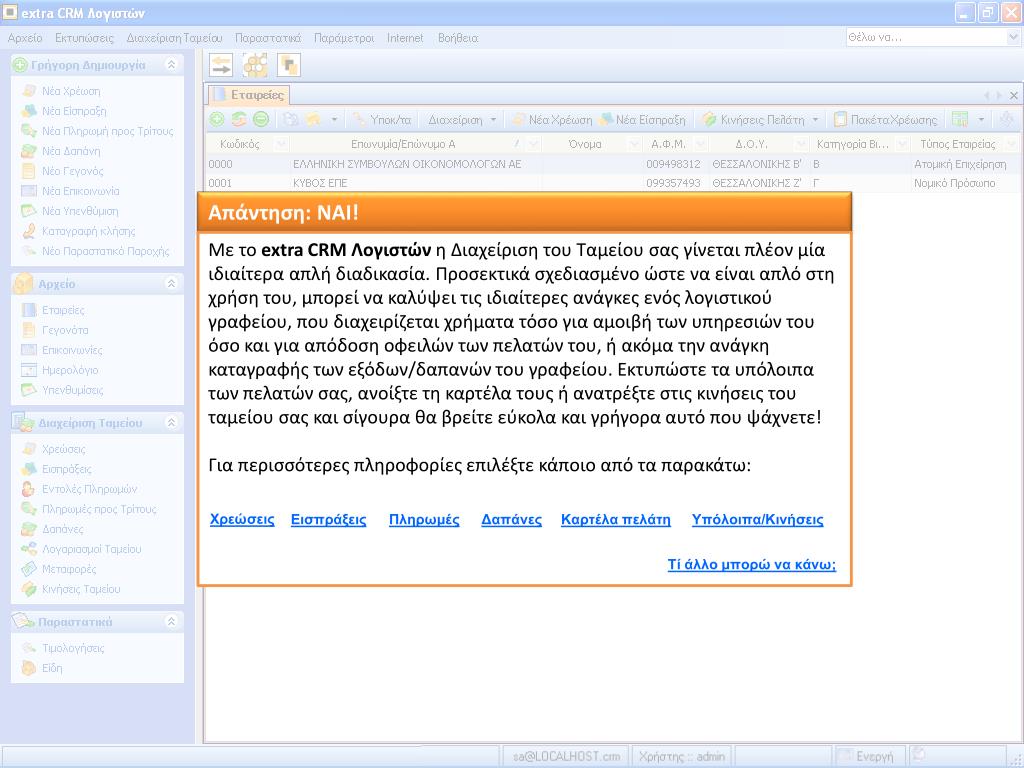Open the Παραστατικά menu

point(268,38)
